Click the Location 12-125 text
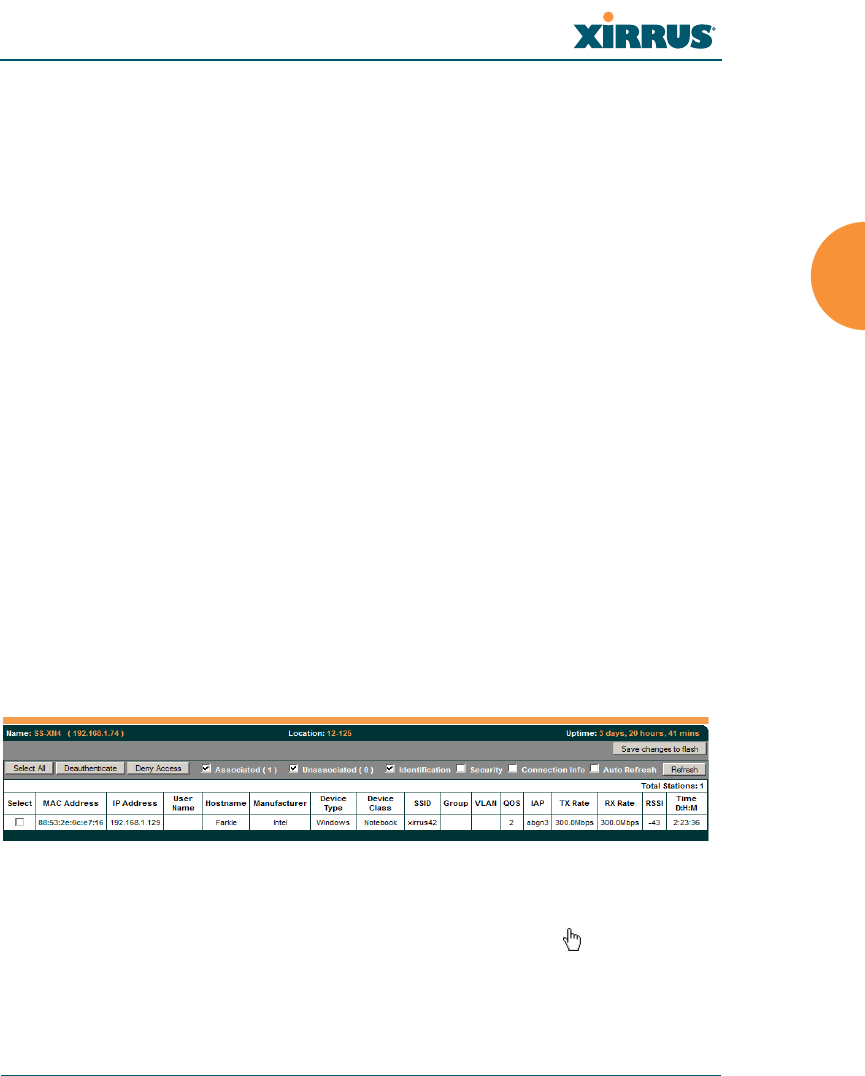865x1076 pixels. (320, 734)
